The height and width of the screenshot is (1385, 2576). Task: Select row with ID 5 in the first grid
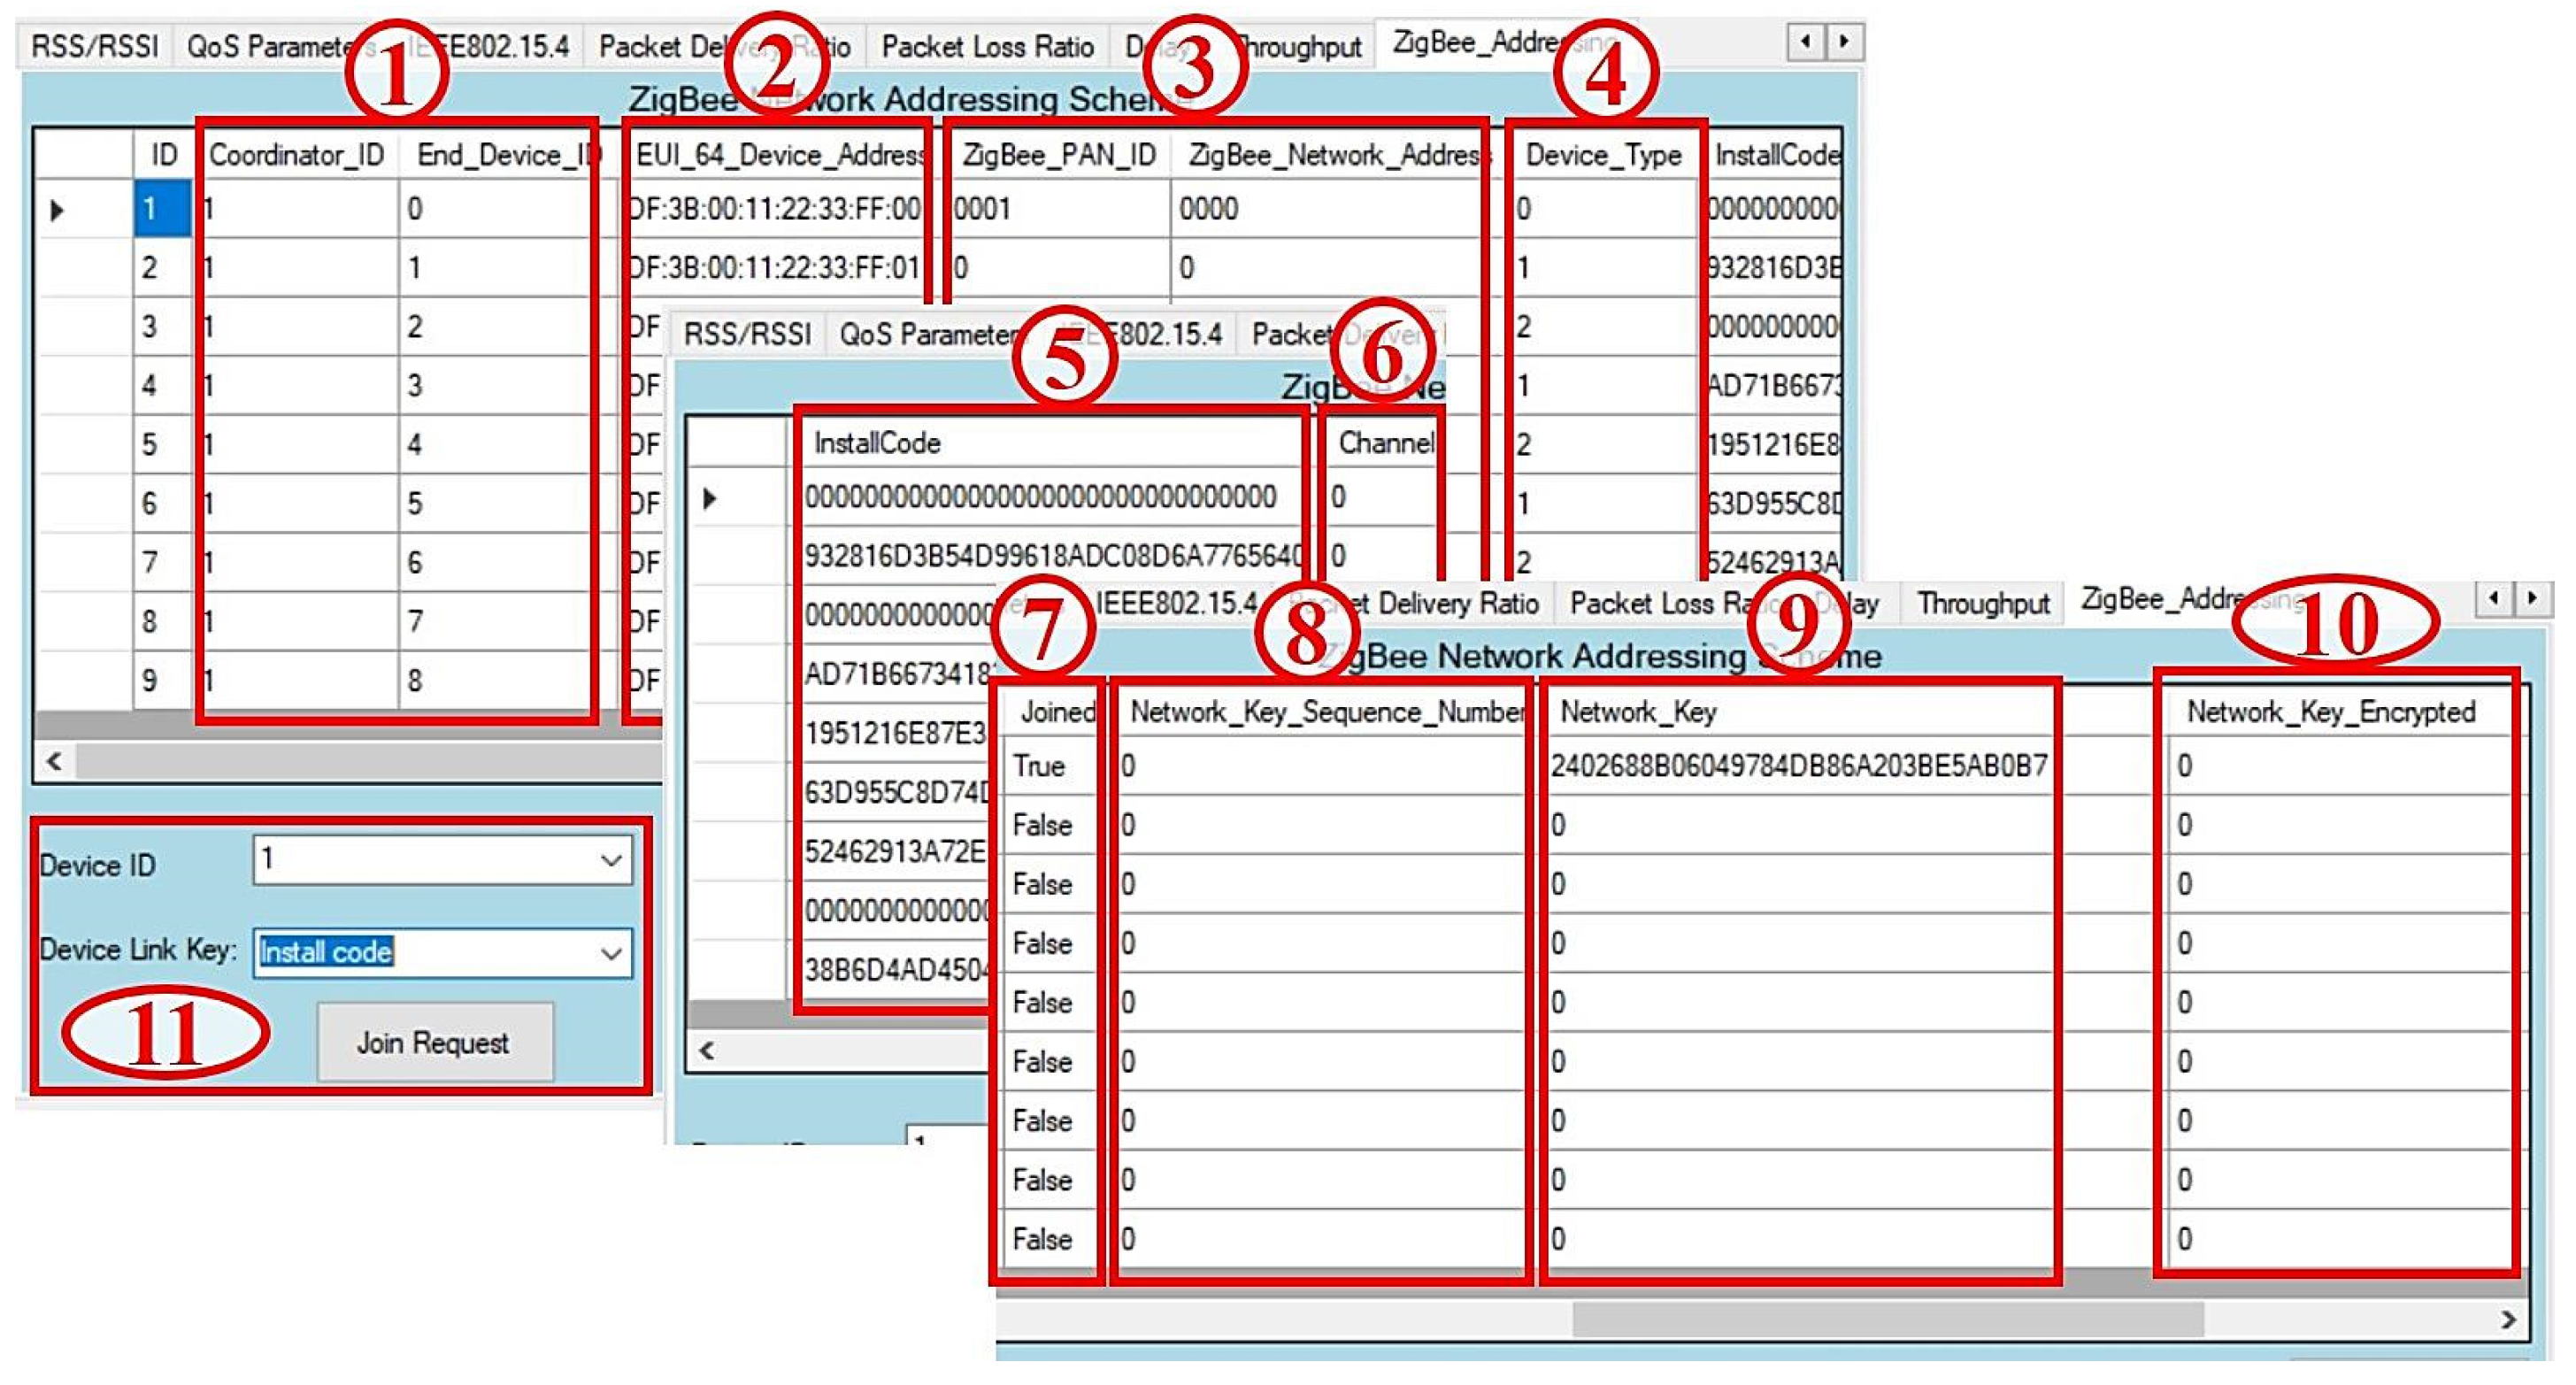[x=150, y=445]
